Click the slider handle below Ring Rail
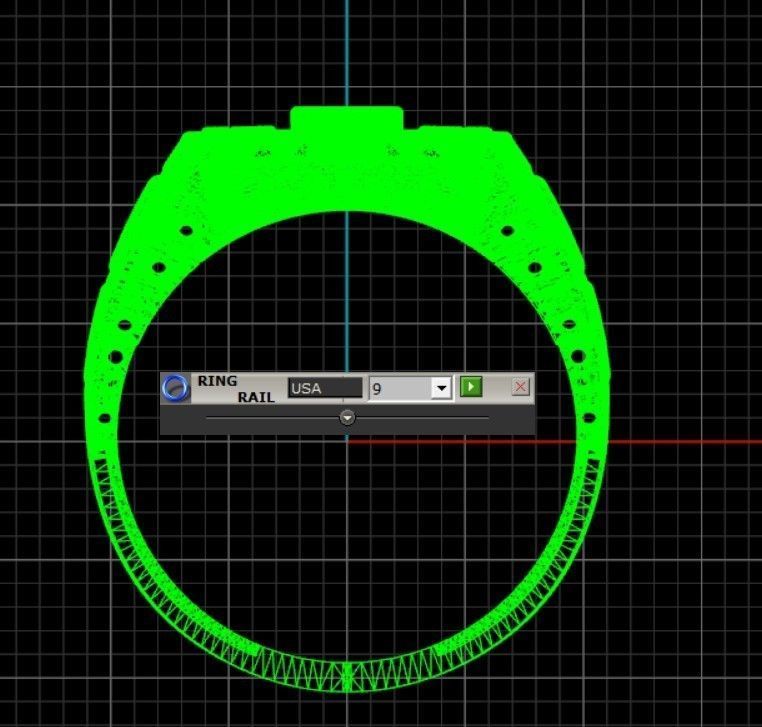The image size is (762, 727). (x=347, y=417)
